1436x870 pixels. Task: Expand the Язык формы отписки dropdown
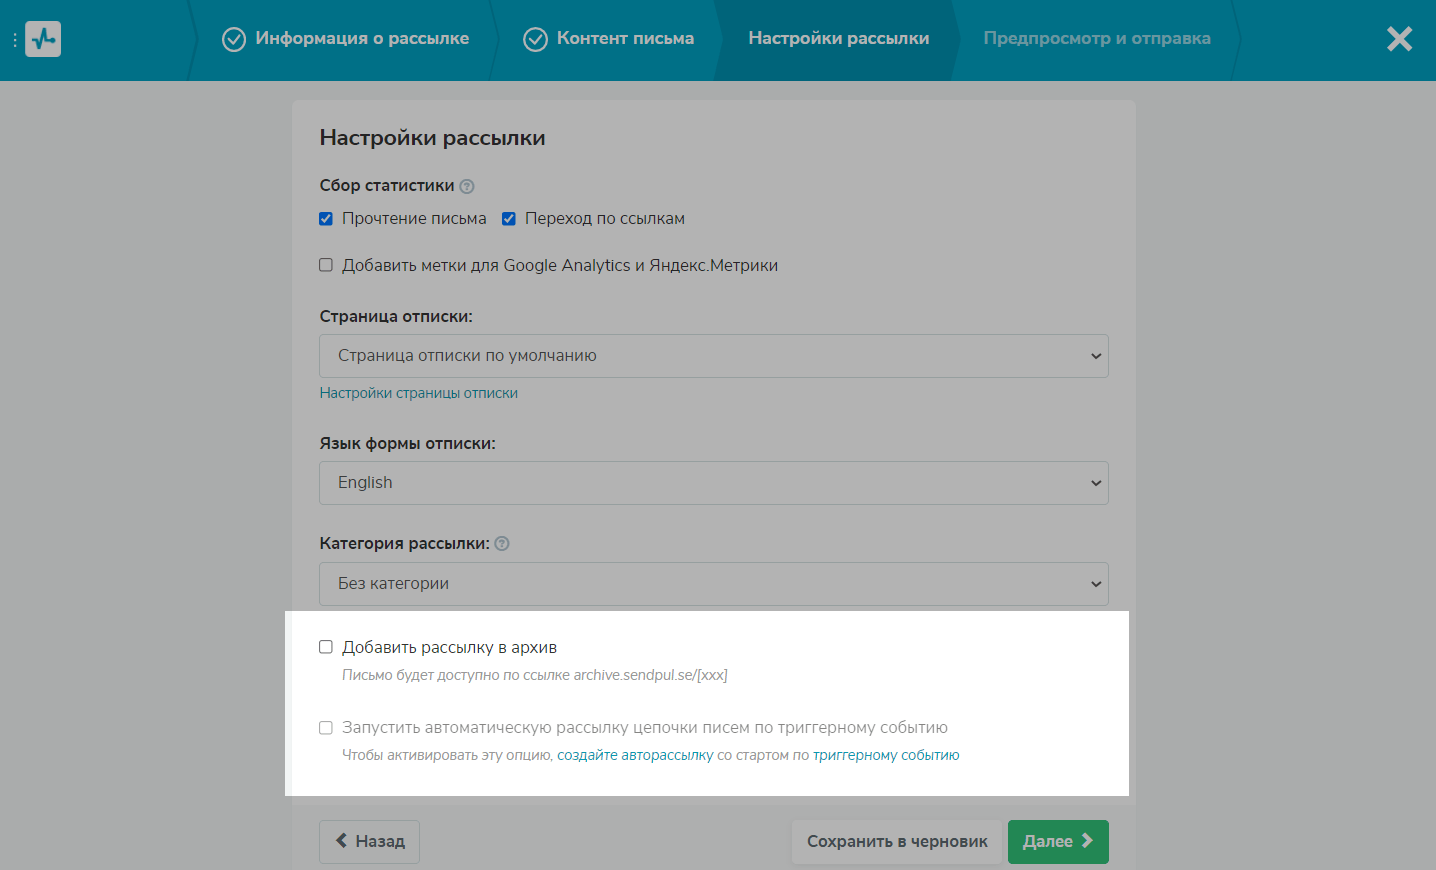(713, 483)
